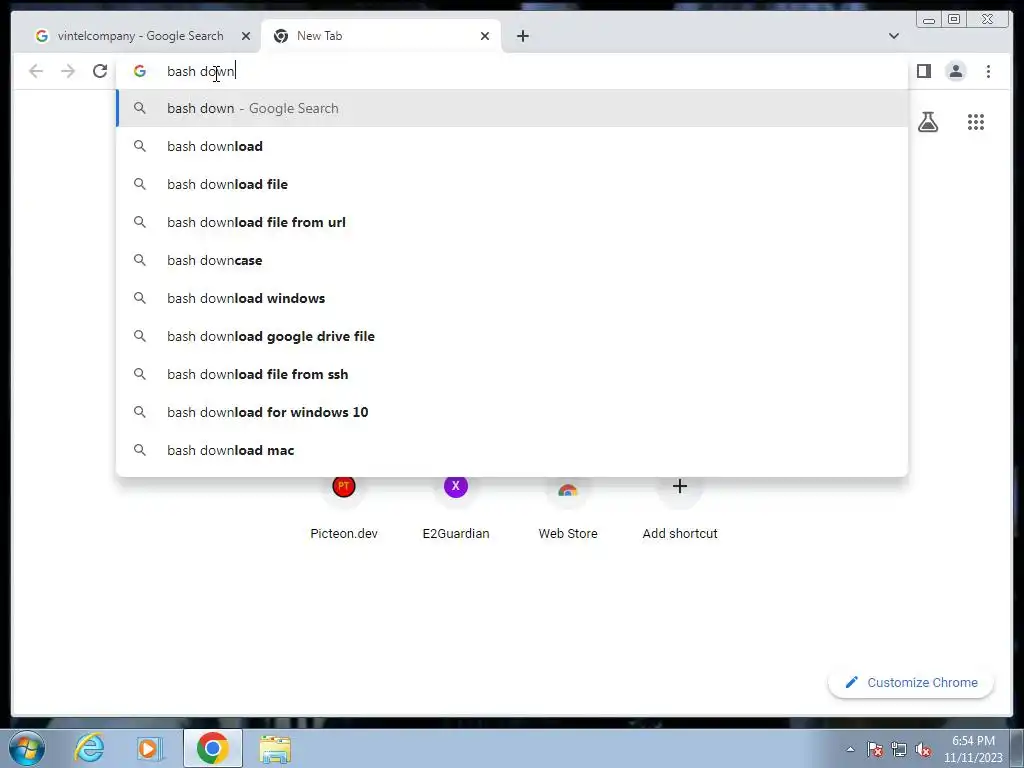
Task: Open the taskbar clock showing 6:54 PM
Action: (973, 749)
